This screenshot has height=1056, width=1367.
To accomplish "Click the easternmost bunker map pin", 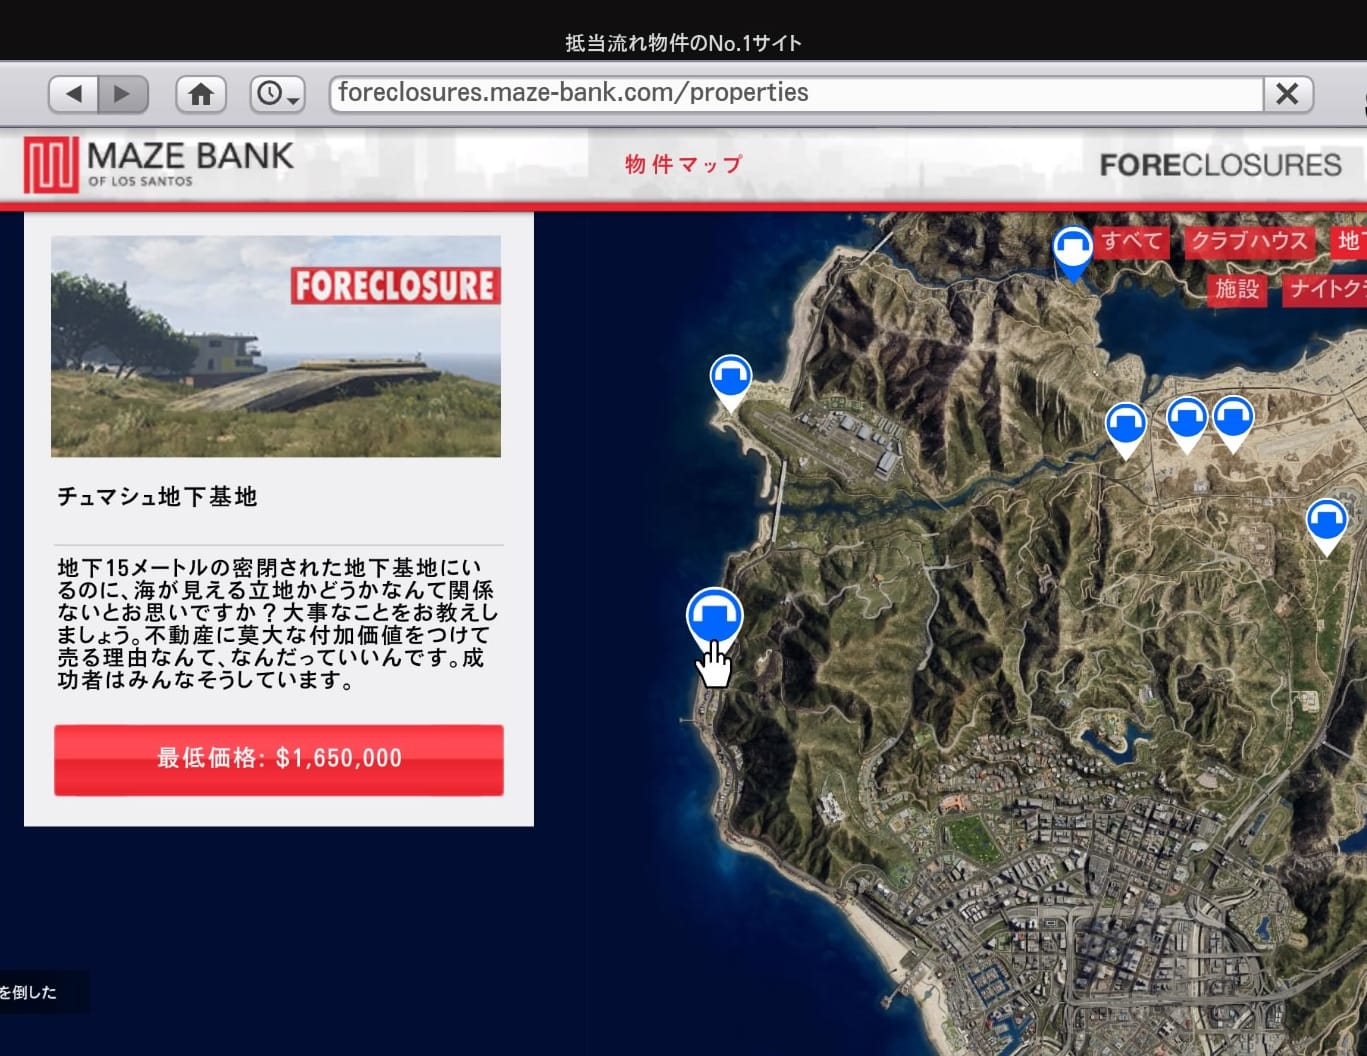I will coord(1327,518).
